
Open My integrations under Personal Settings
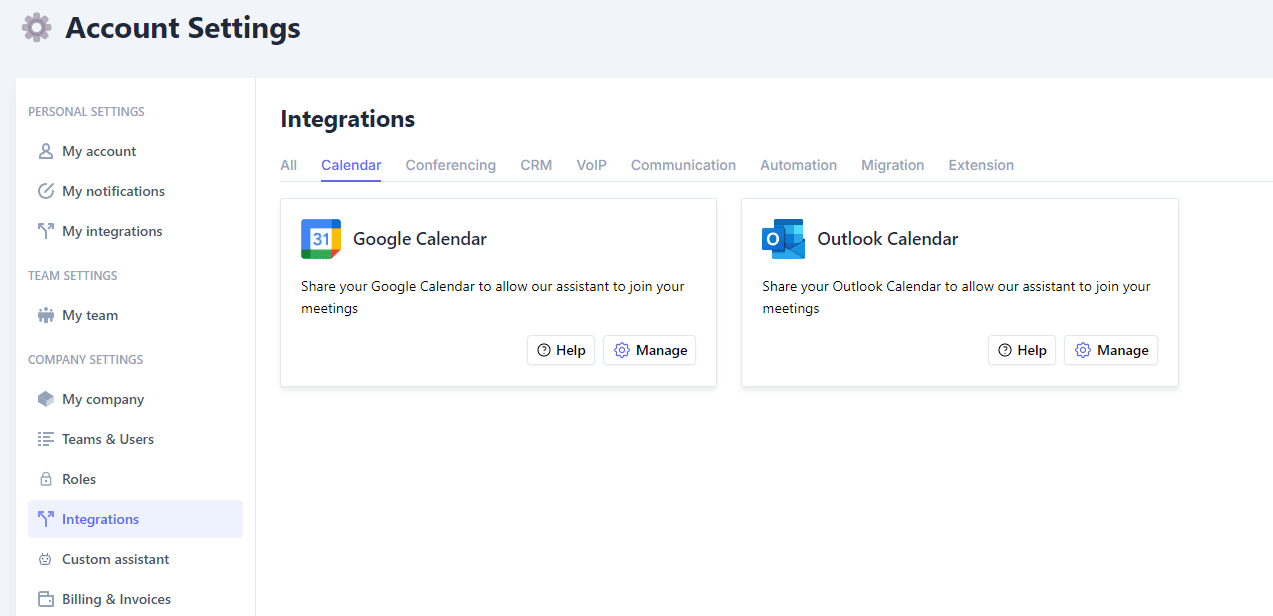(x=111, y=231)
